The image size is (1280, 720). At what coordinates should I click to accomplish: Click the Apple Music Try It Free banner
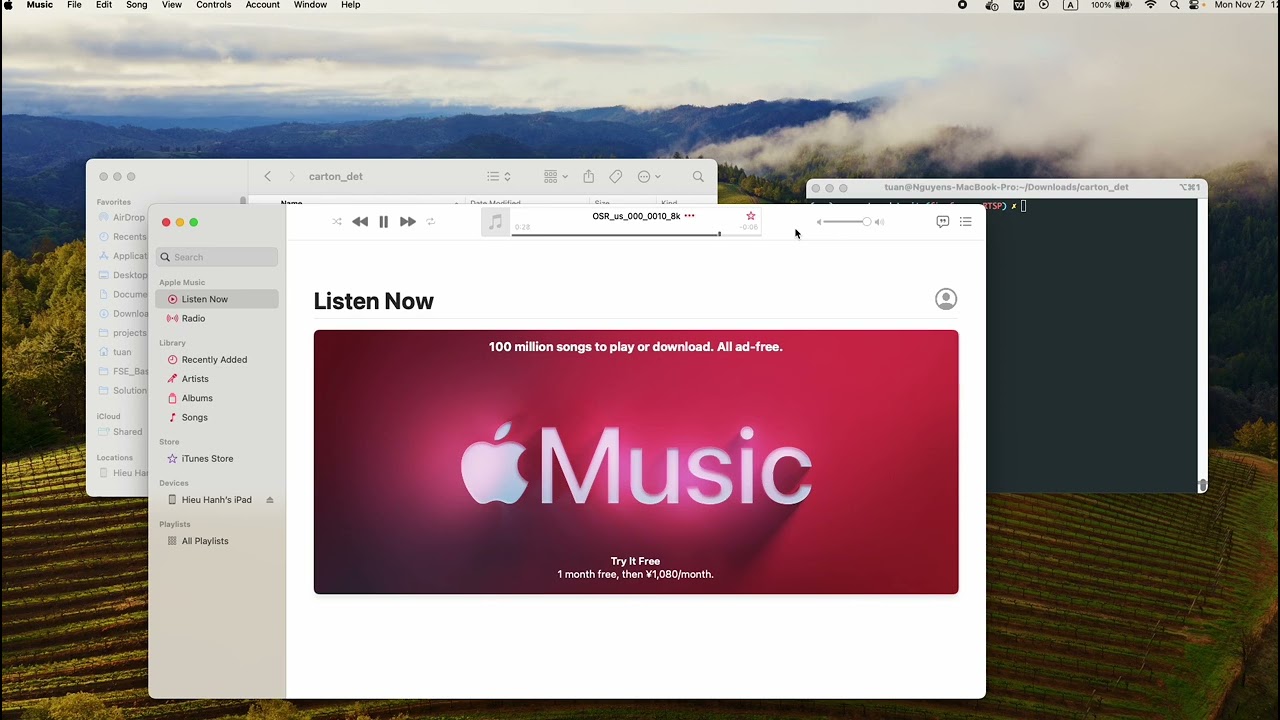636,462
